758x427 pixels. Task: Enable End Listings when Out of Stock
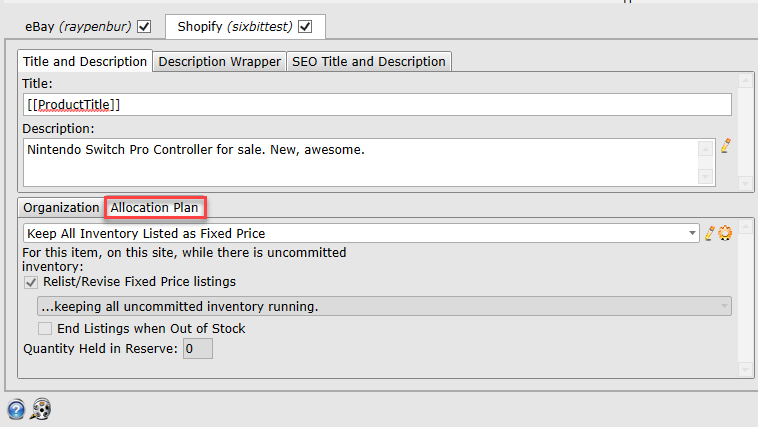[45, 329]
